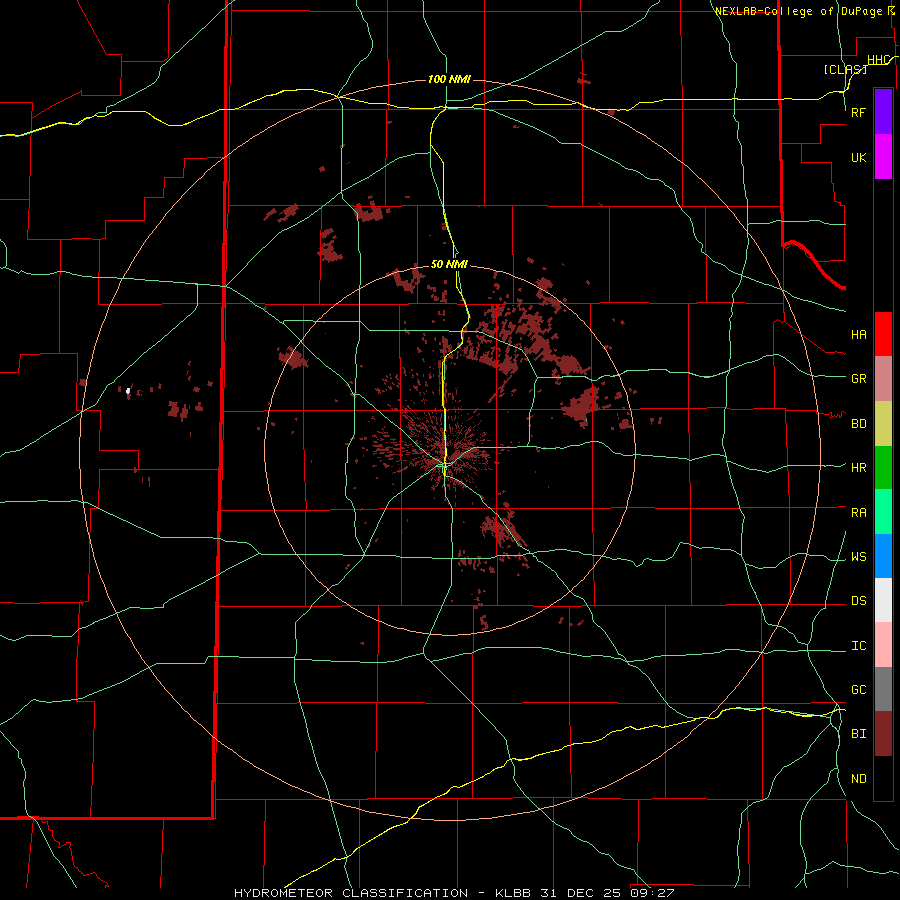The height and width of the screenshot is (900, 900).
Task: Click the DS white legend swatch
Action: [883, 600]
